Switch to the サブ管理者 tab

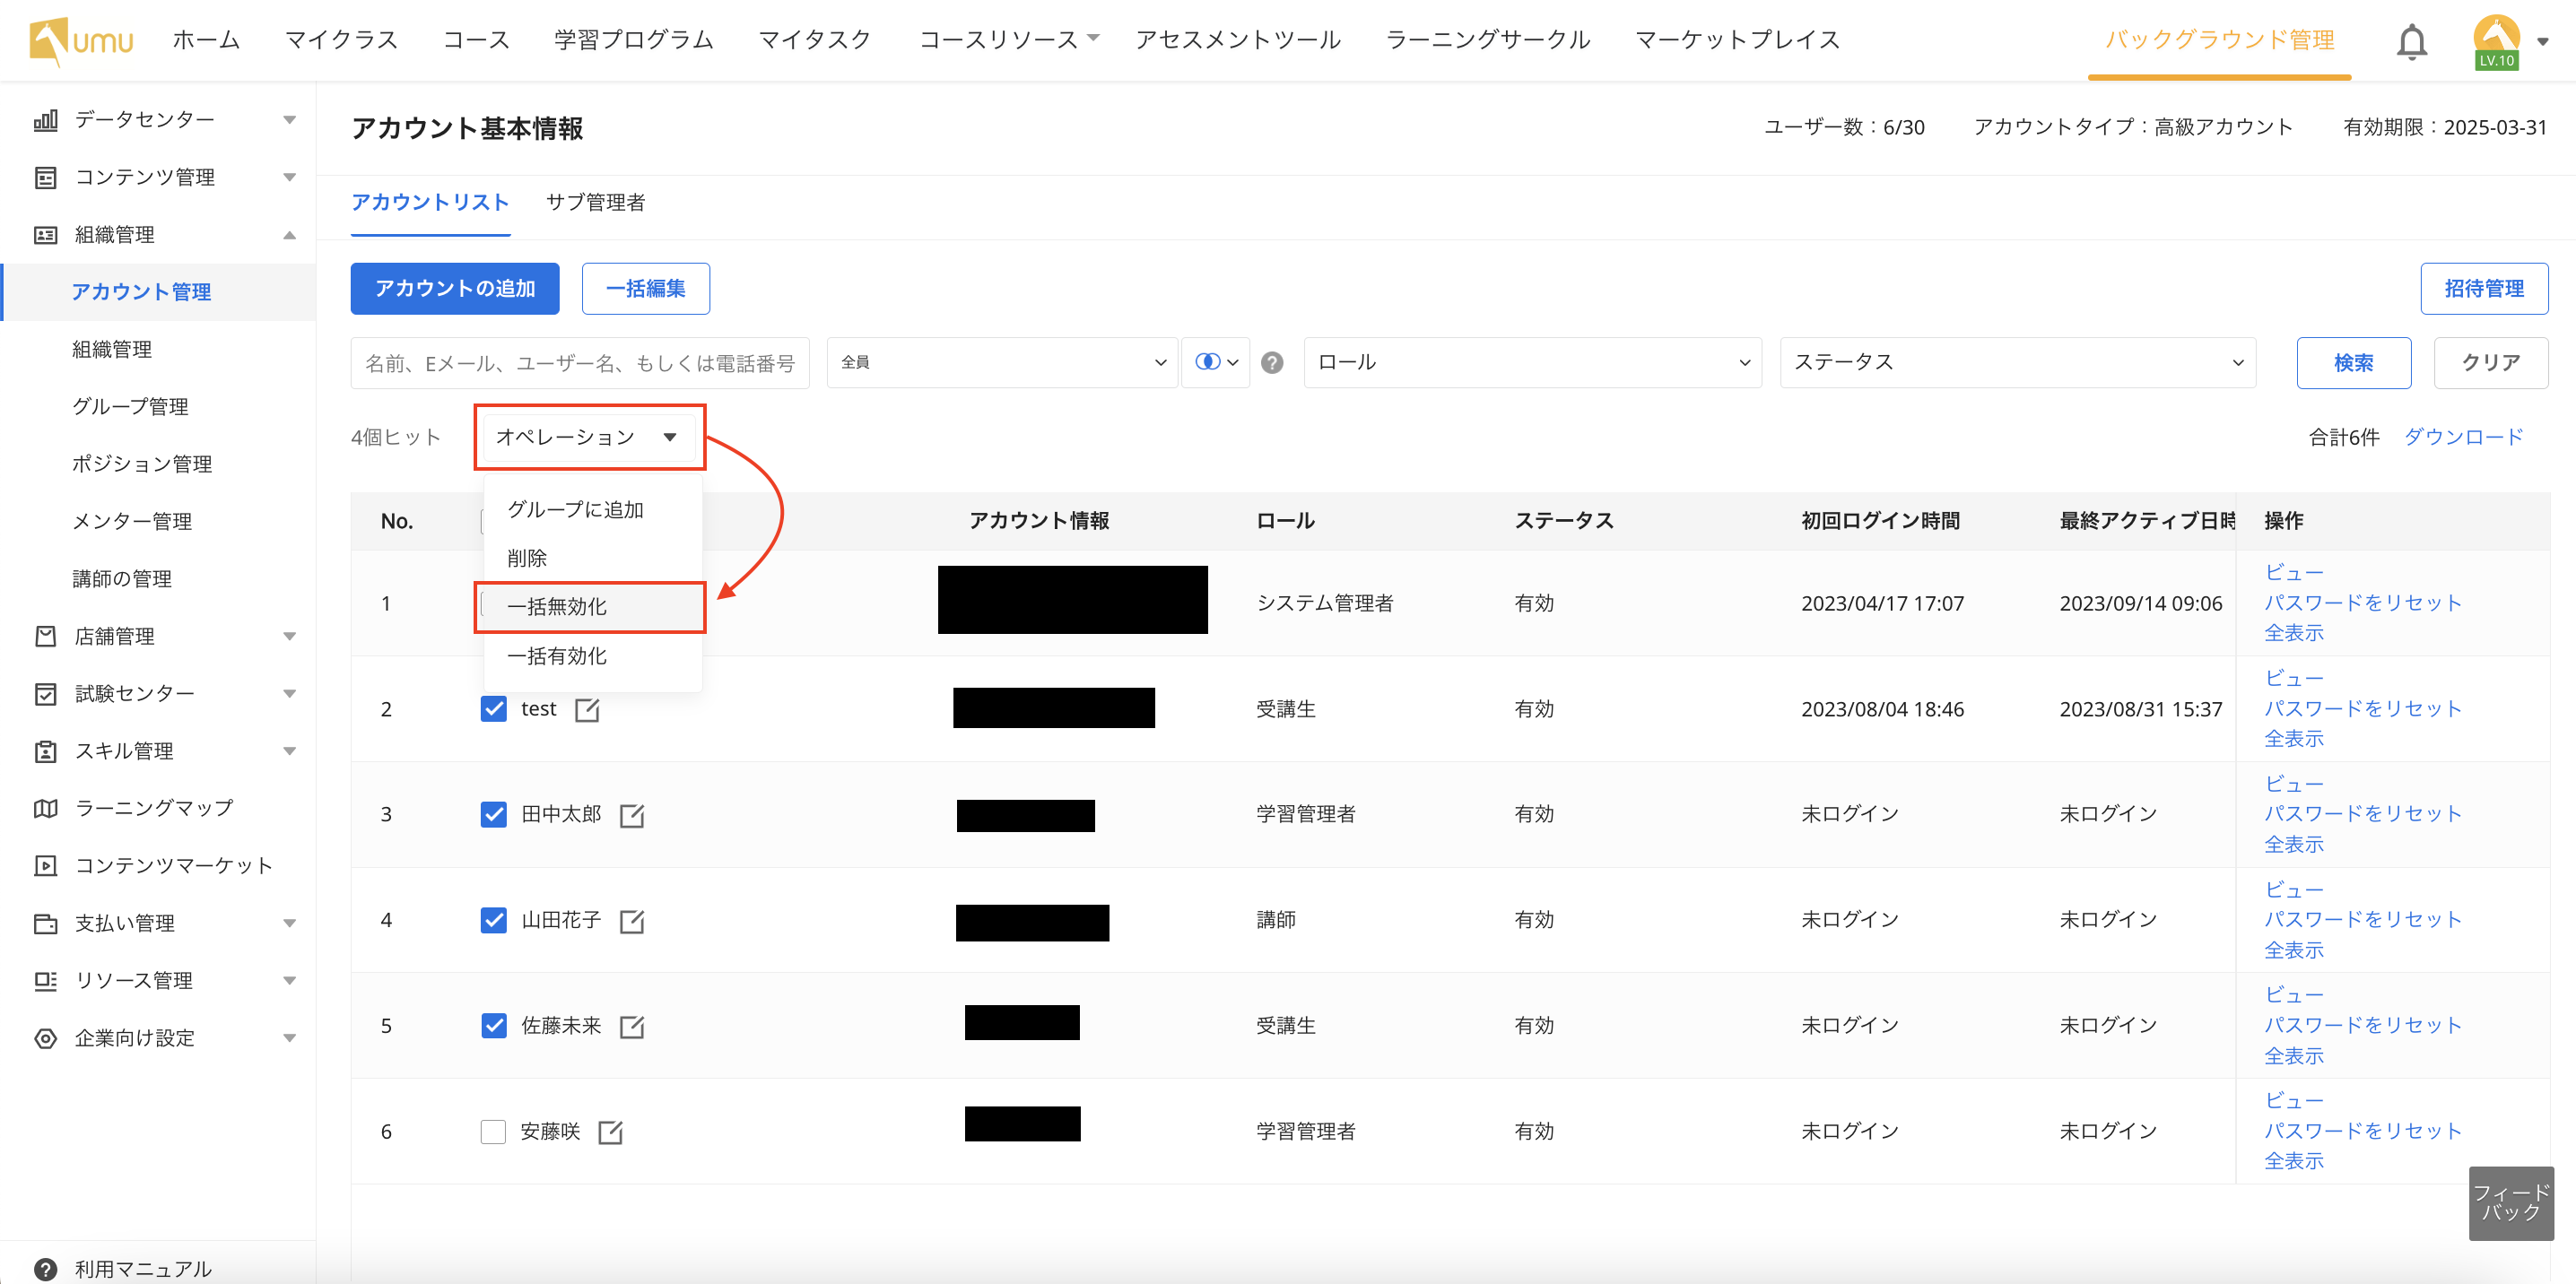[x=595, y=203]
